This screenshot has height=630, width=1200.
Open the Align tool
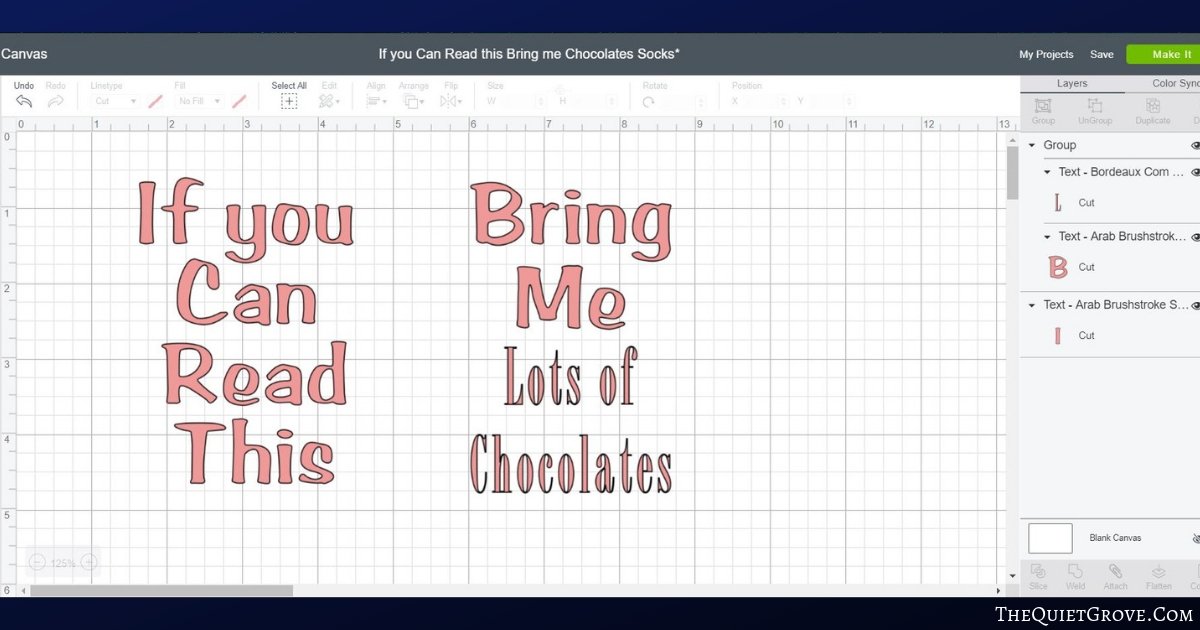point(376,101)
